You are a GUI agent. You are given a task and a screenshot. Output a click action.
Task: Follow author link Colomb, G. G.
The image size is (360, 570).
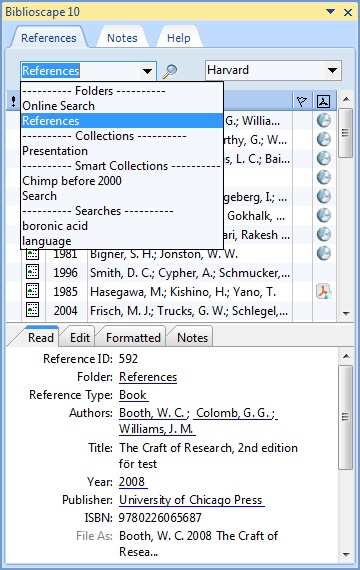tap(235, 413)
